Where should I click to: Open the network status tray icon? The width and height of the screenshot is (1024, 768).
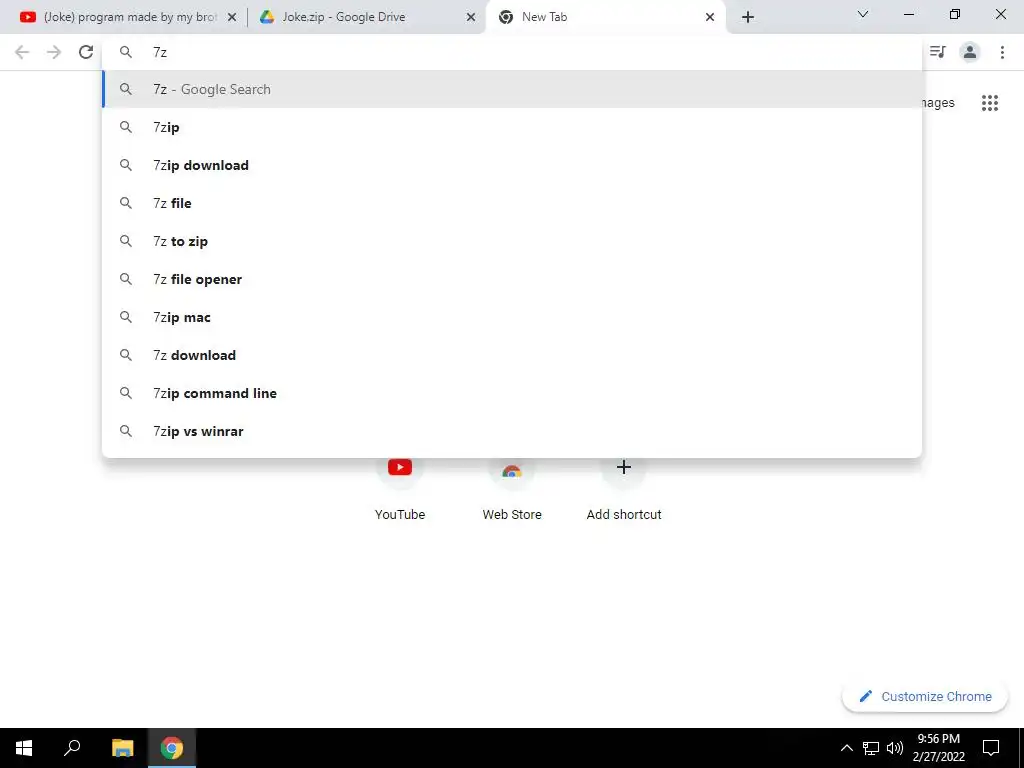point(871,748)
